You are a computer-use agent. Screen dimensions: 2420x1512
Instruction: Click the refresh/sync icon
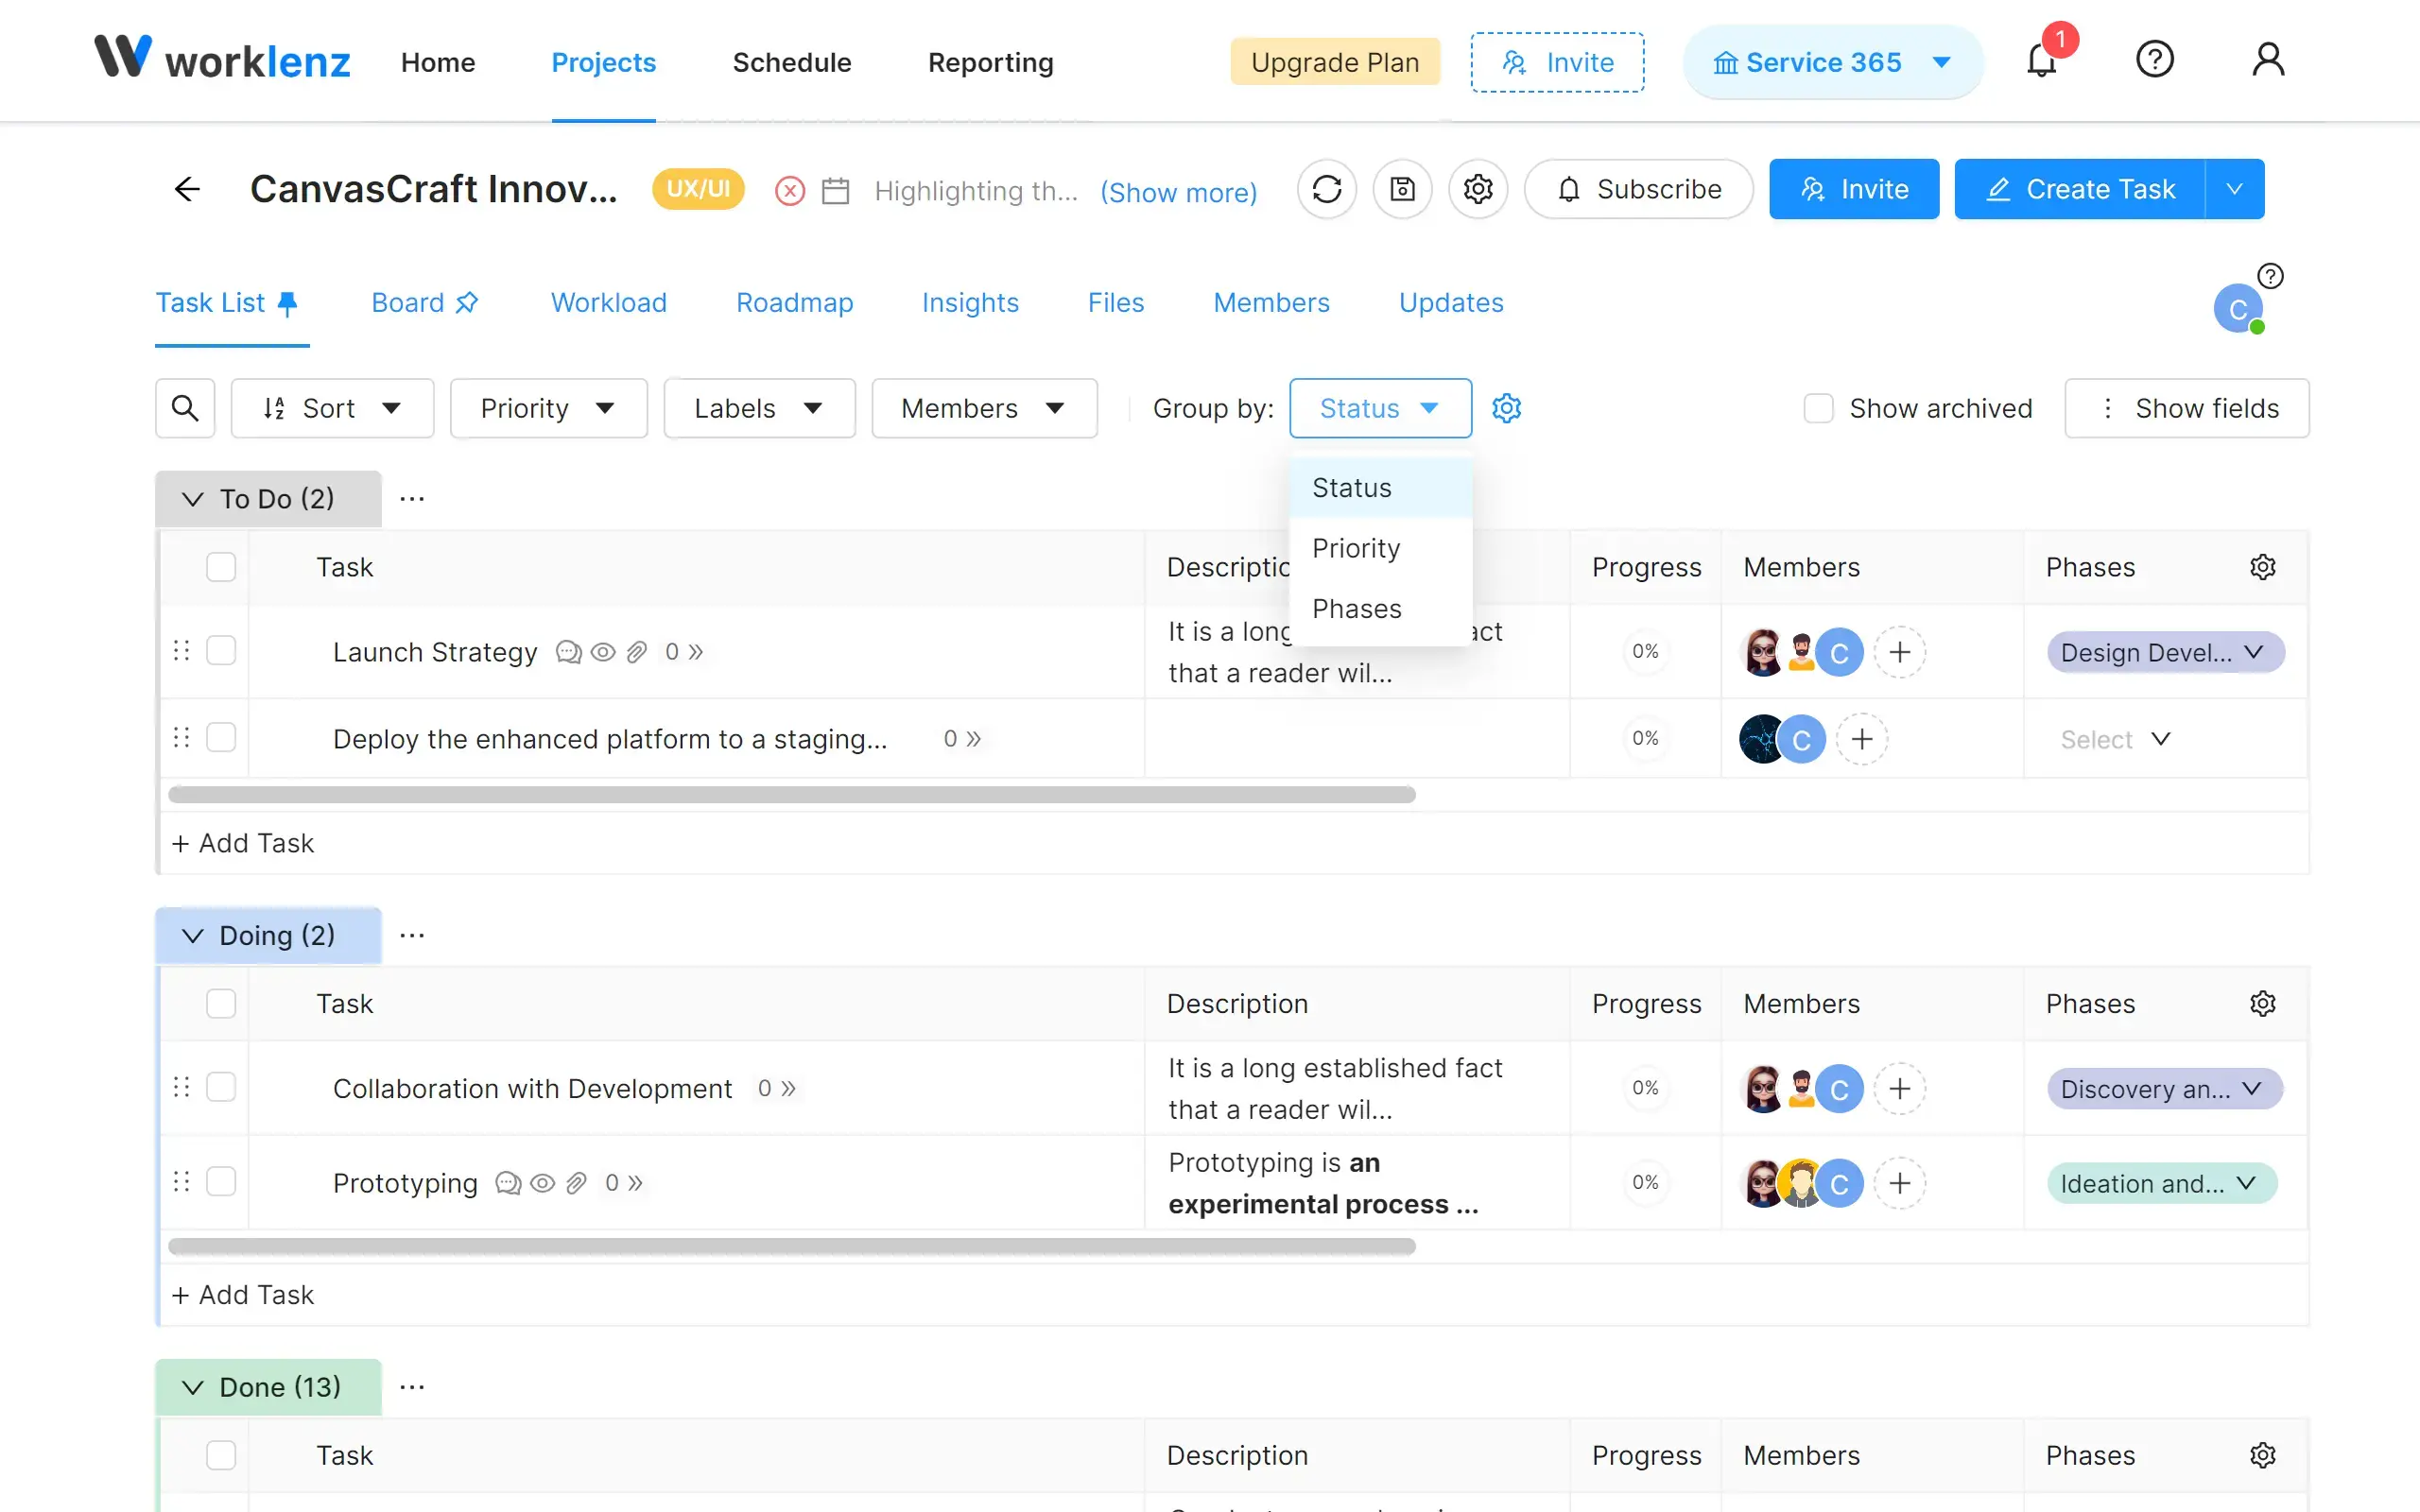[x=1326, y=188]
